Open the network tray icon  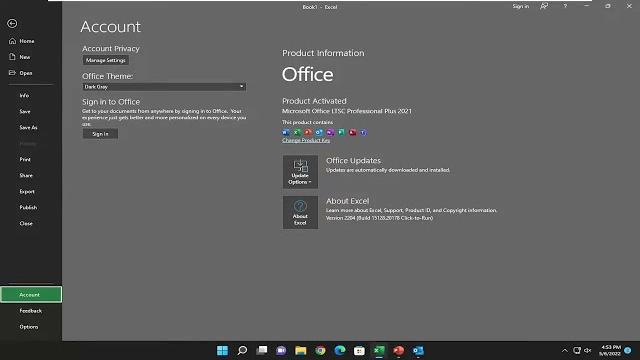click(577, 351)
